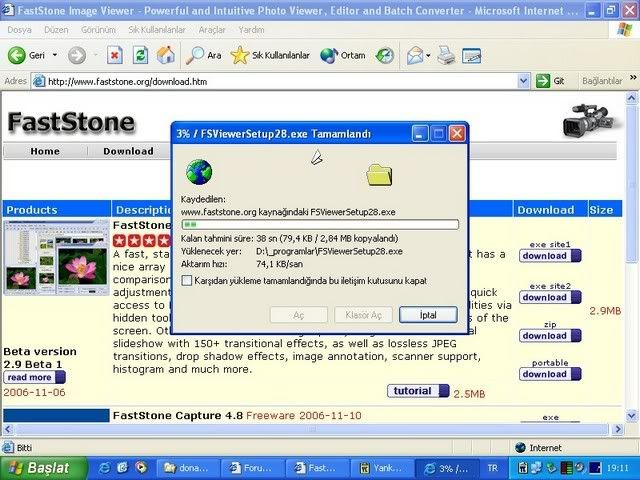The height and width of the screenshot is (480, 640).
Task: Click the FastStone logo text
Action: tap(71, 122)
